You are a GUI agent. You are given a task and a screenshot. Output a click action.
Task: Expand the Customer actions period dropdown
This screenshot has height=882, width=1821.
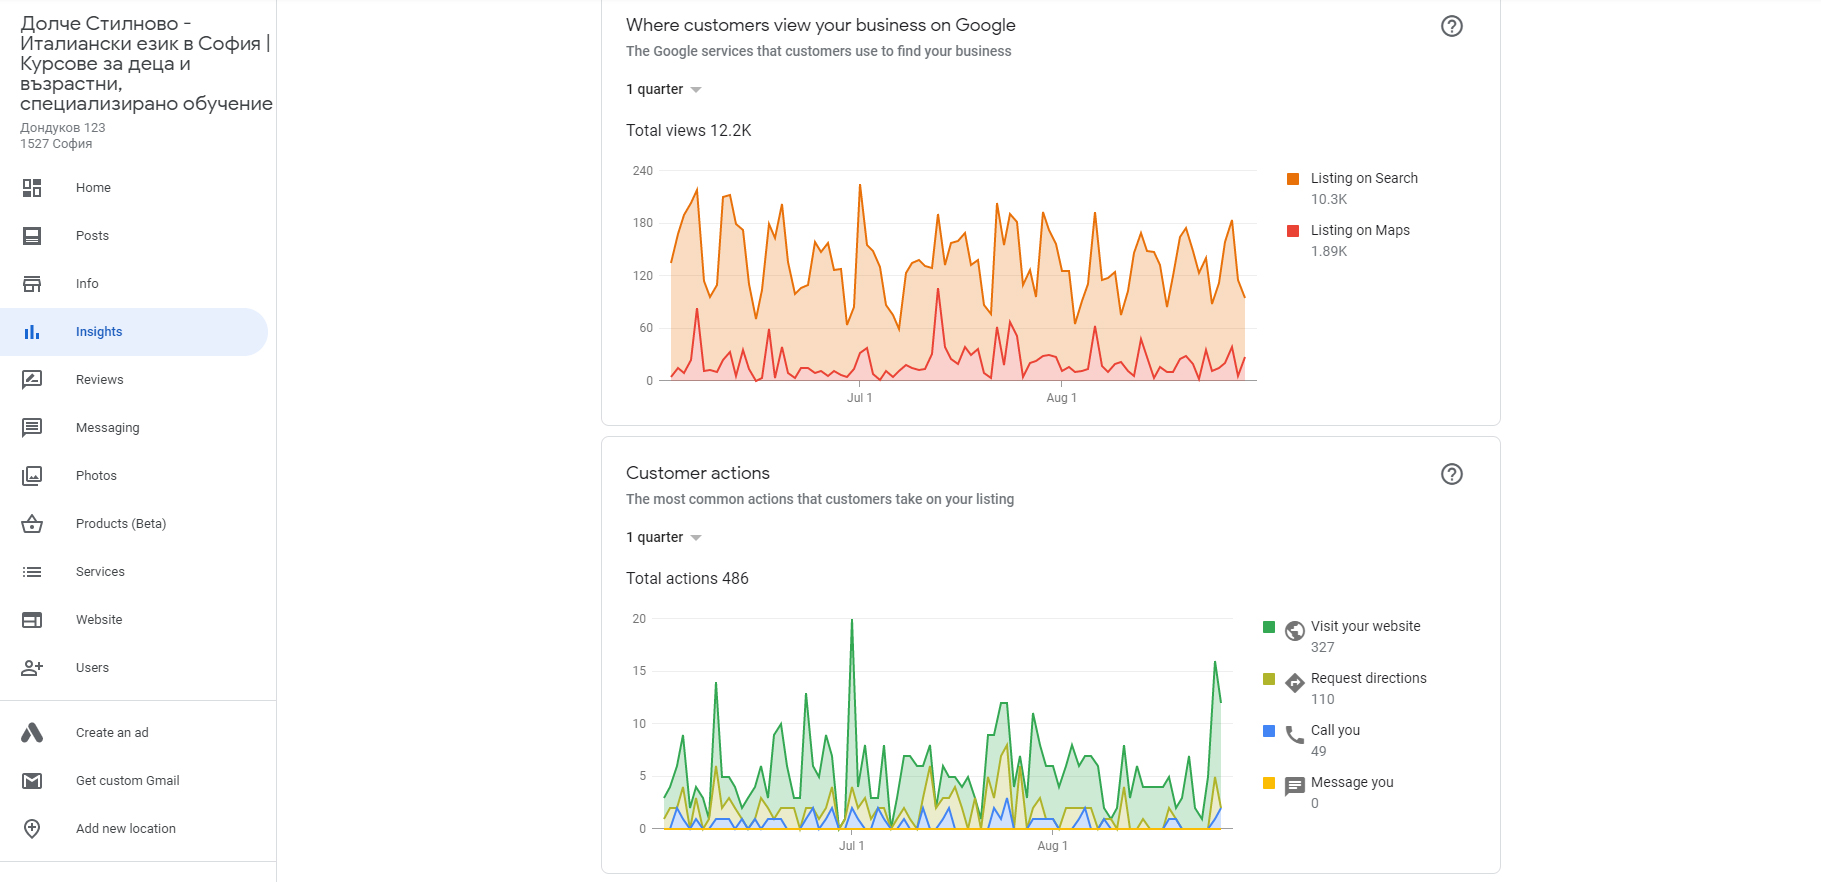coord(664,538)
